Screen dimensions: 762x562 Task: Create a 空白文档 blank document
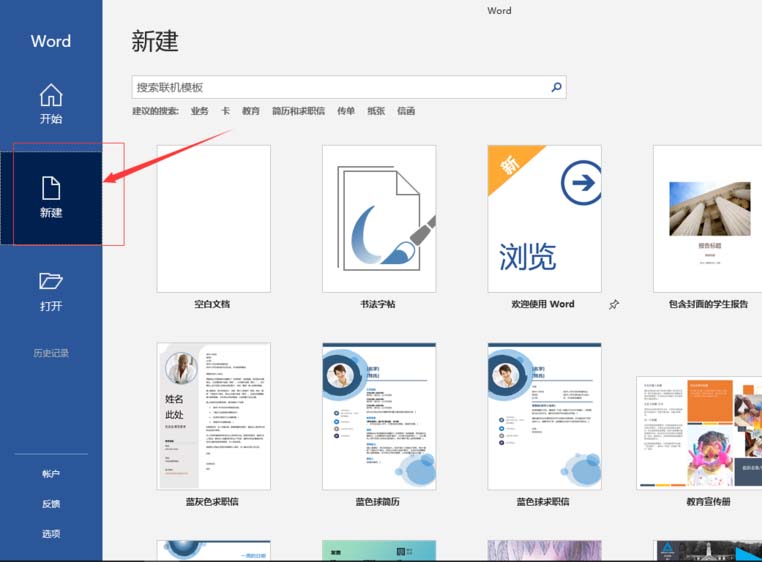tap(214, 219)
